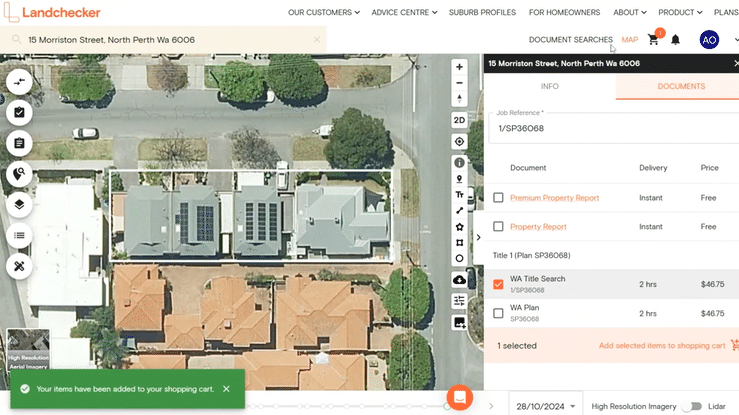
Task: Click the cloud download map icon
Action: (459, 280)
